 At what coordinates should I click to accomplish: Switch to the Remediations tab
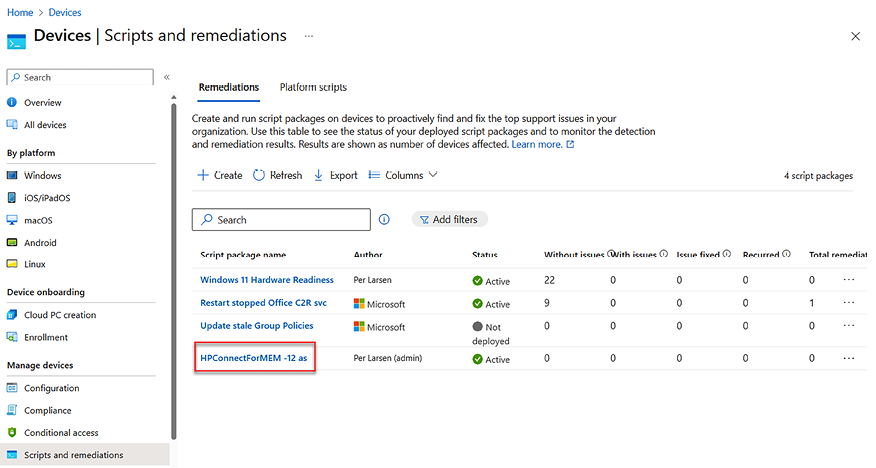228,87
